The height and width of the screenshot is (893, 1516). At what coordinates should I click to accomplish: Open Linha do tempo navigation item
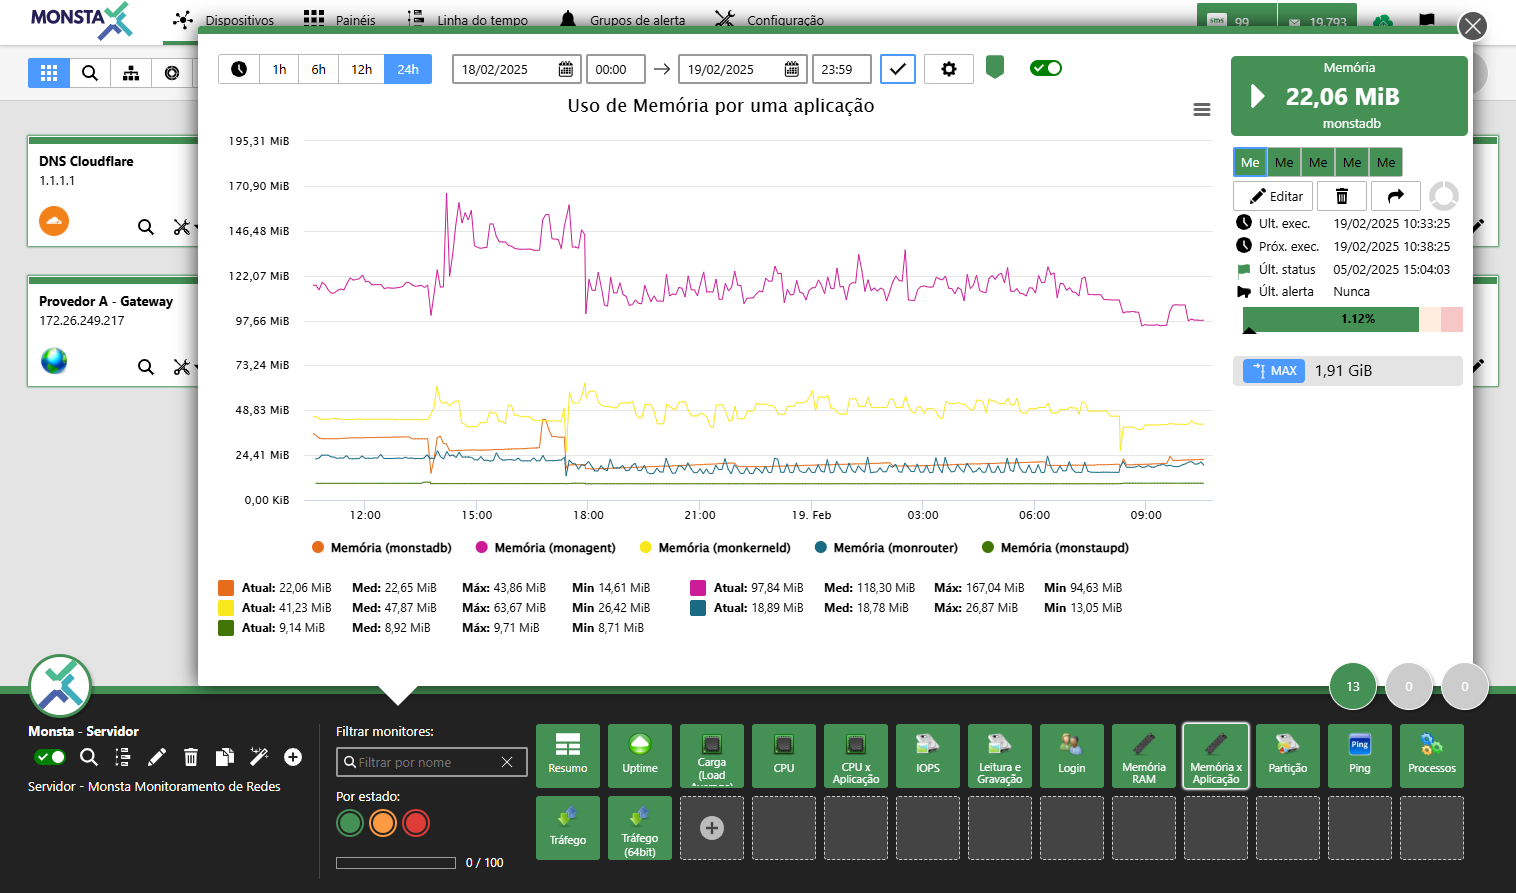(467, 20)
